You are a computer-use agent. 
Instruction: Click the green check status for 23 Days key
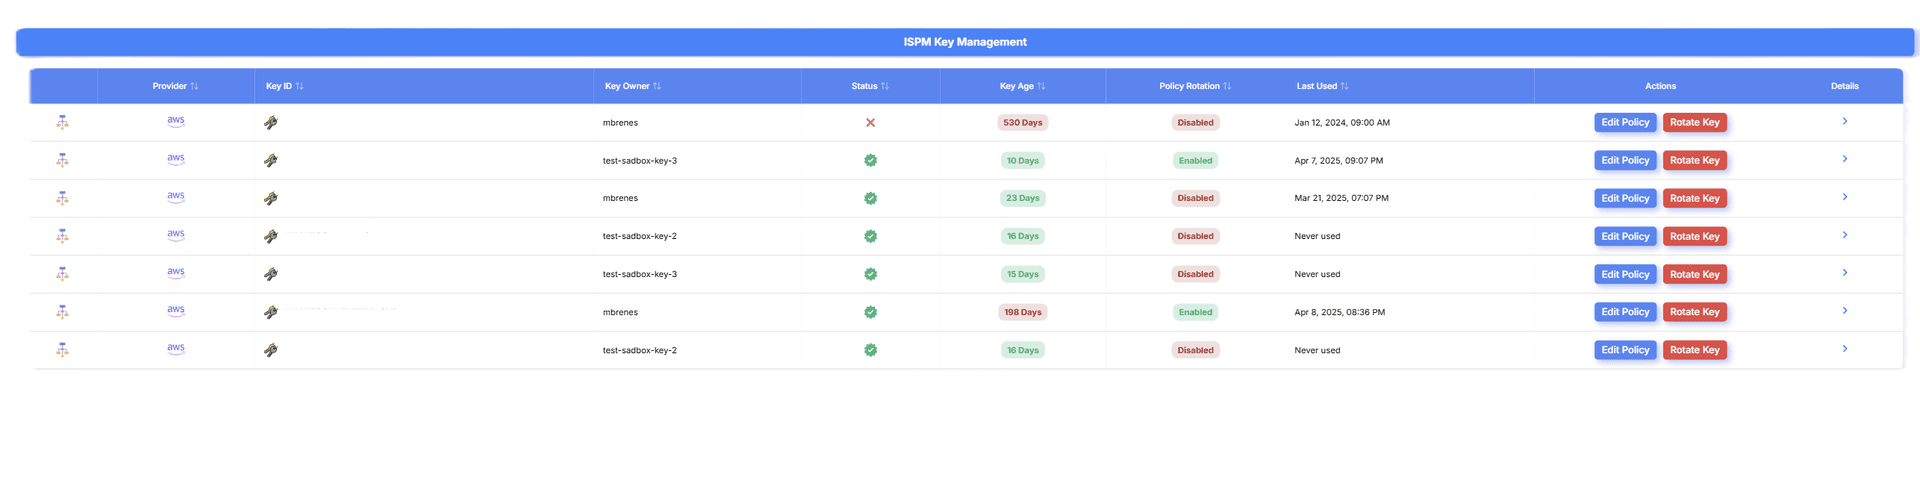[870, 198]
